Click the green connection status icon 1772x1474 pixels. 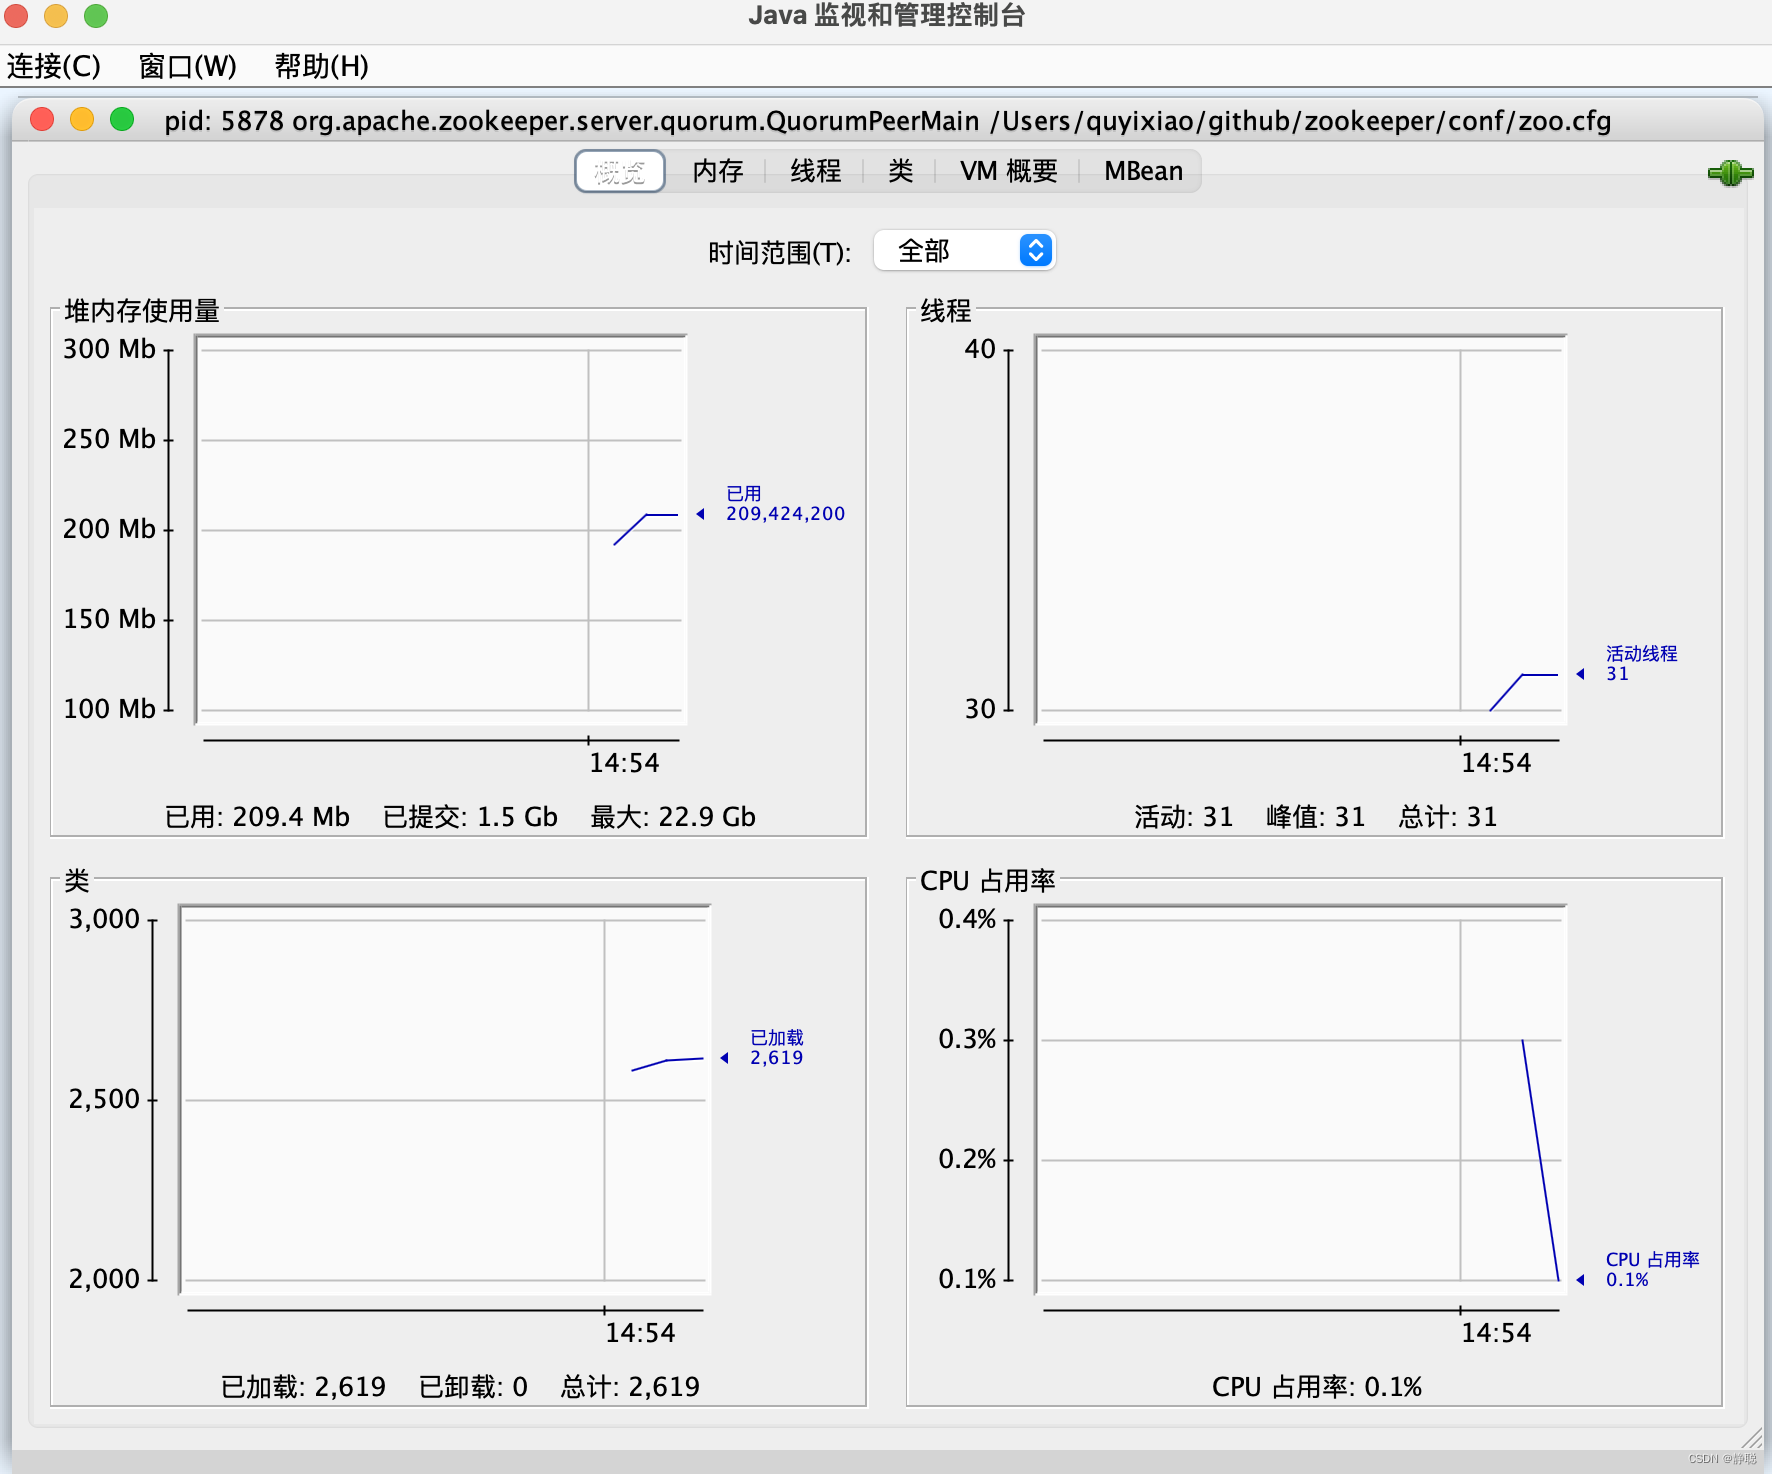click(x=1730, y=173)
